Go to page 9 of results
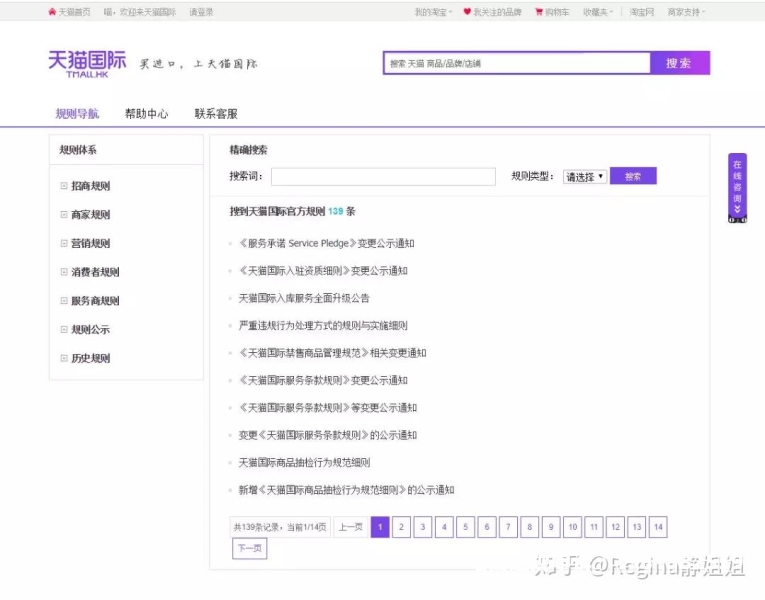This screenshot has width=765, height=600. [x=551, y=527]
